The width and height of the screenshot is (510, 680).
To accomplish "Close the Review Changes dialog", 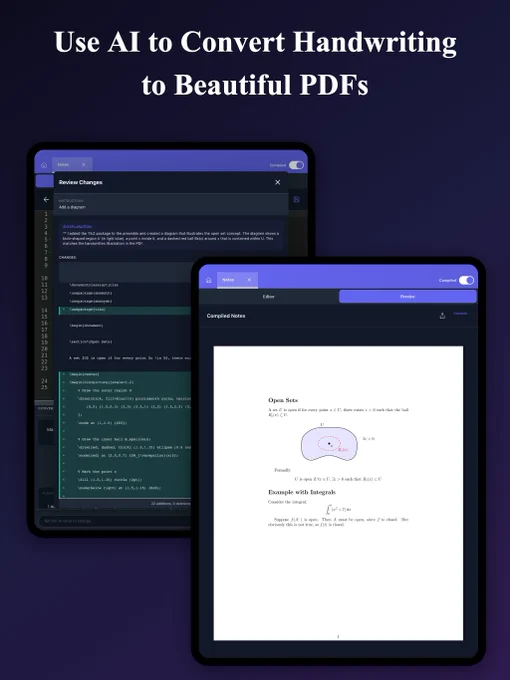I will [278, 183].
